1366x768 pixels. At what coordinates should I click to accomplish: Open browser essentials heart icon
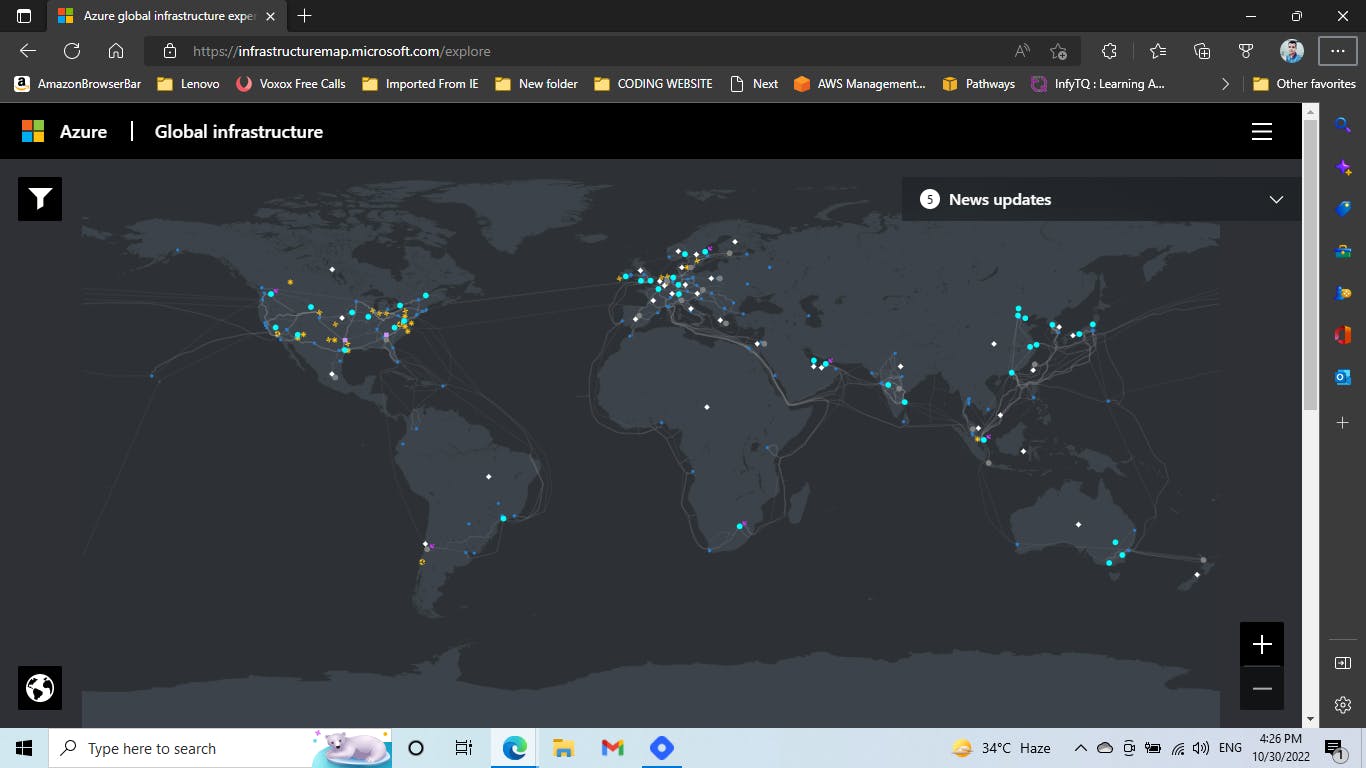(1246, 51)
